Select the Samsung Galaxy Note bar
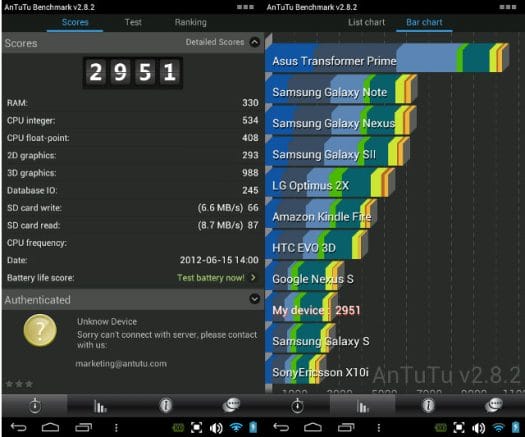This screenshot has width=525, height=437. click(341, 89)
